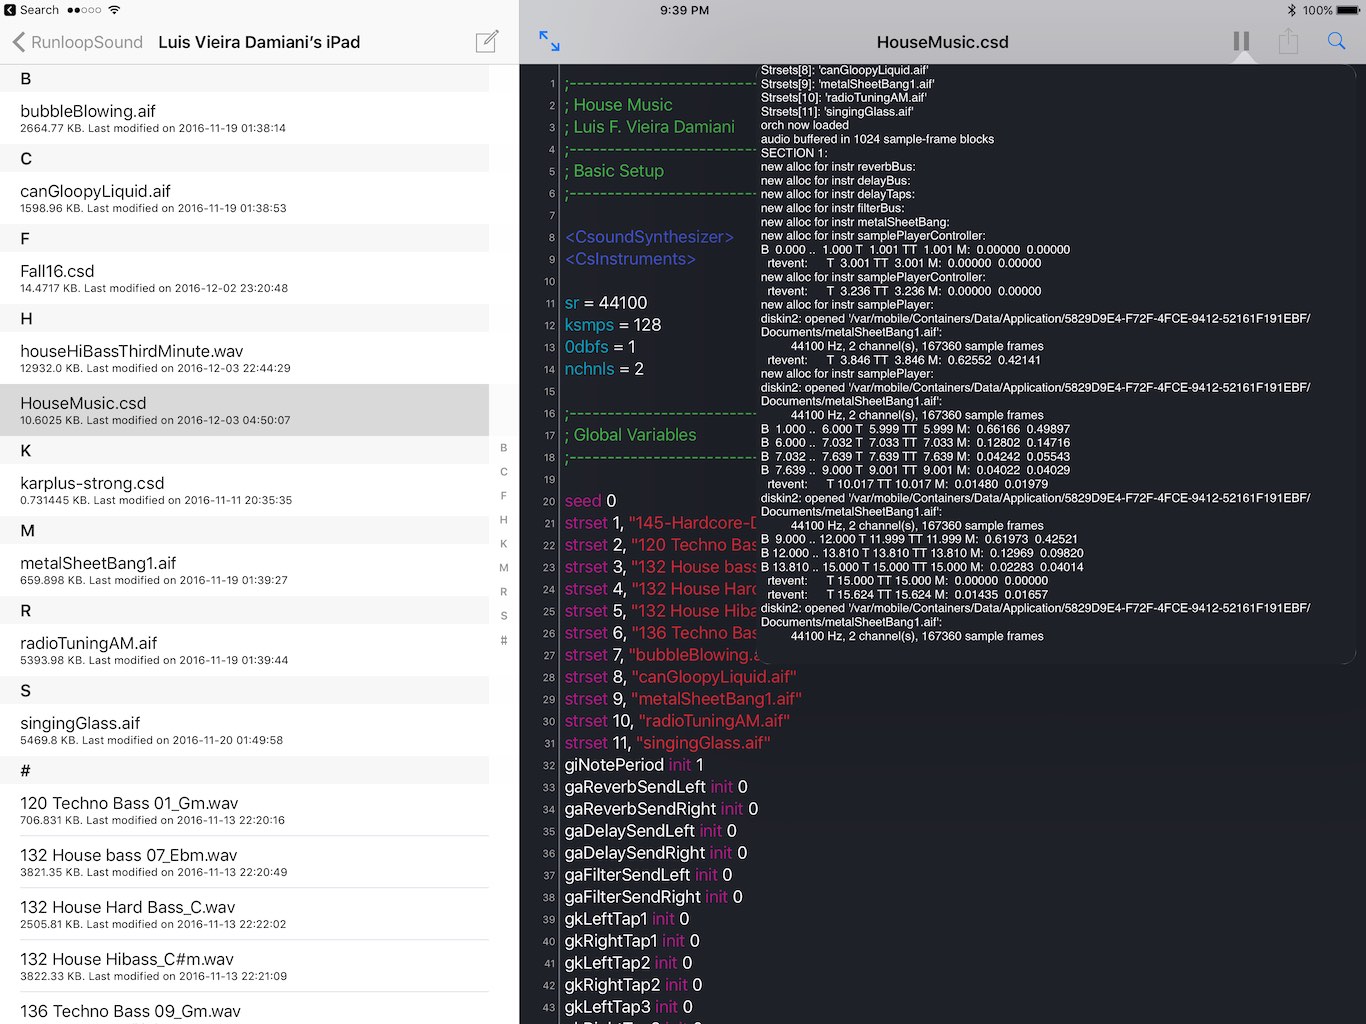Image resolution: width=1366 pixels, height=1024 pixels.
Task: Place cursor on the 'nchnls = 2' line
Action: [604, 369]
